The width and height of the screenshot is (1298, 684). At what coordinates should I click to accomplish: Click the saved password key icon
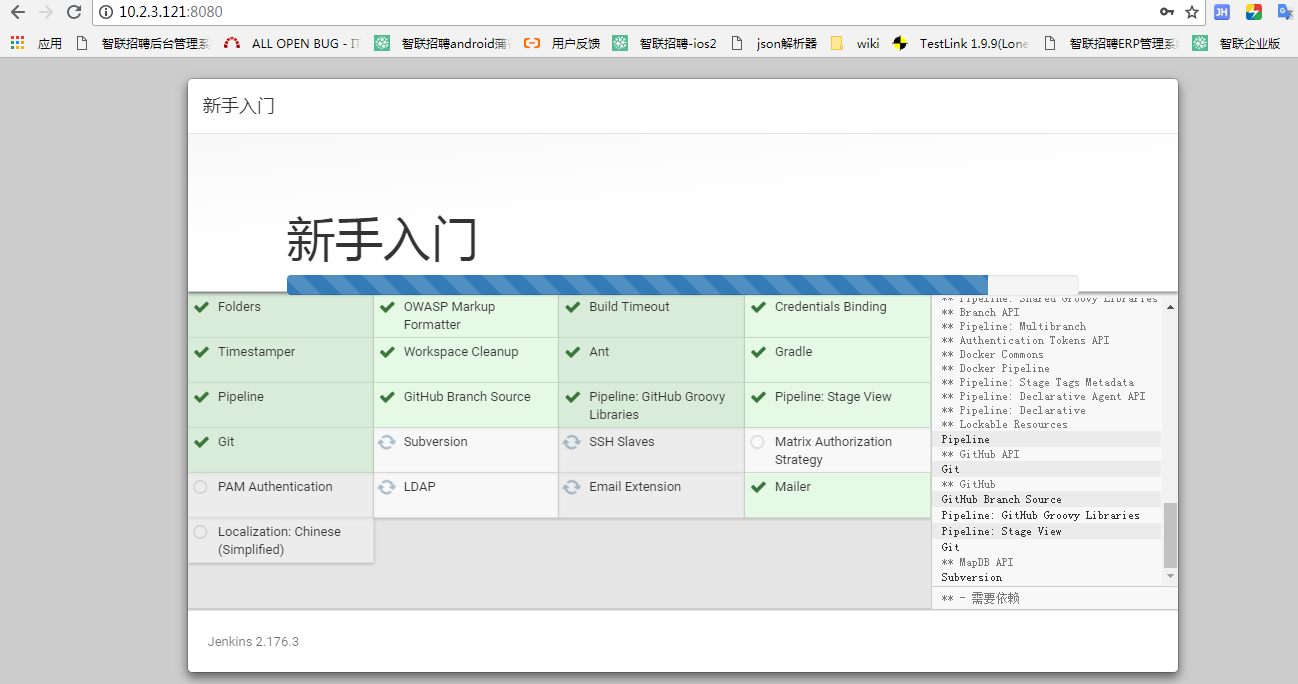1166,12
